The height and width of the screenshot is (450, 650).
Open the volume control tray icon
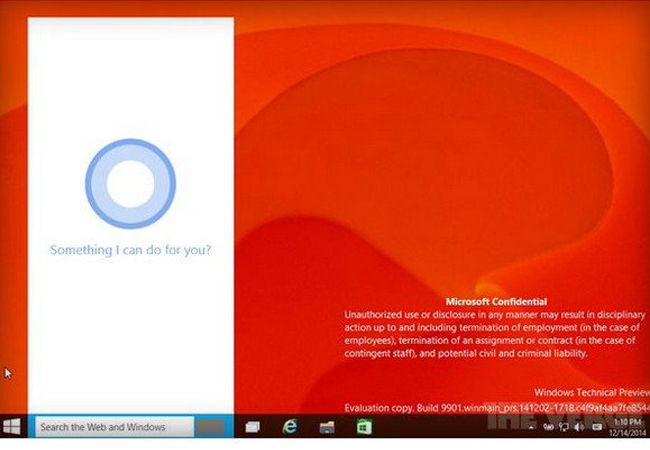[x=579, y=427]
